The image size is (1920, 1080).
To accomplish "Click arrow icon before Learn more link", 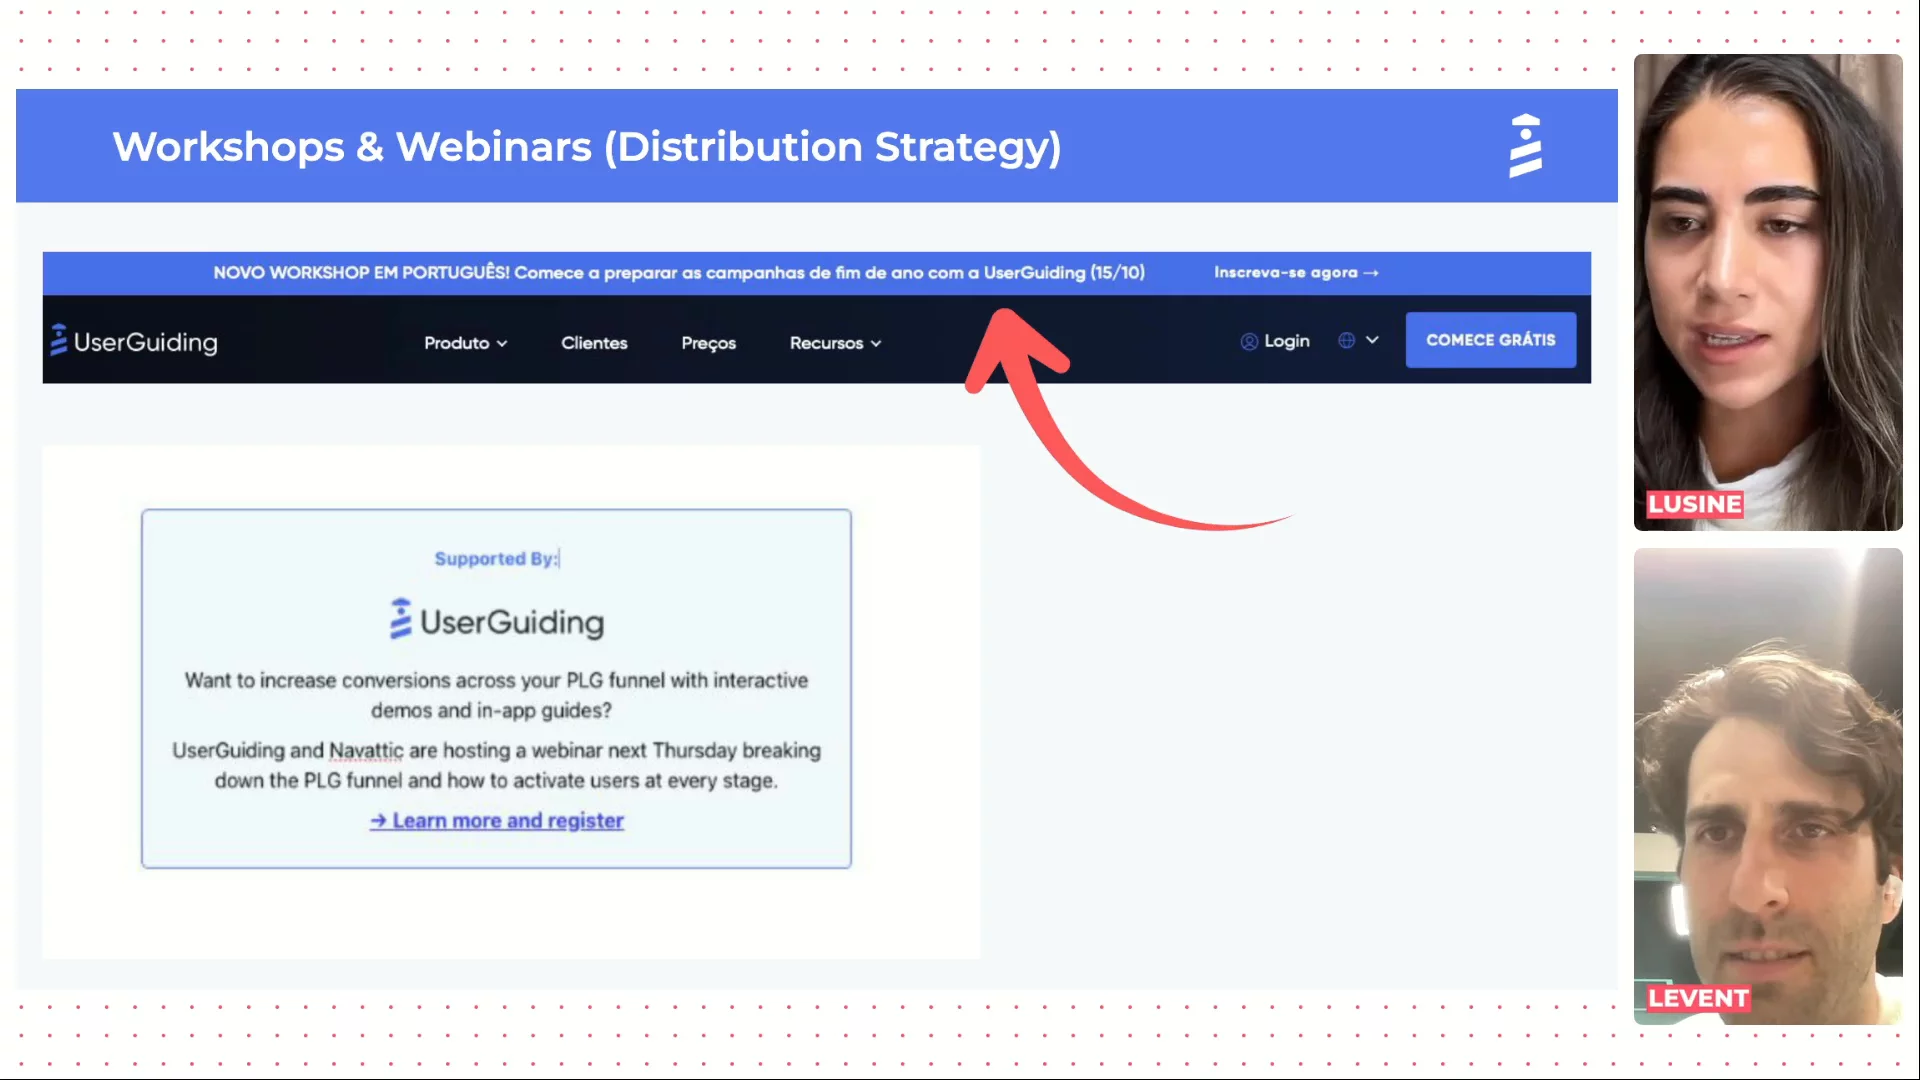I will [378, 821].
